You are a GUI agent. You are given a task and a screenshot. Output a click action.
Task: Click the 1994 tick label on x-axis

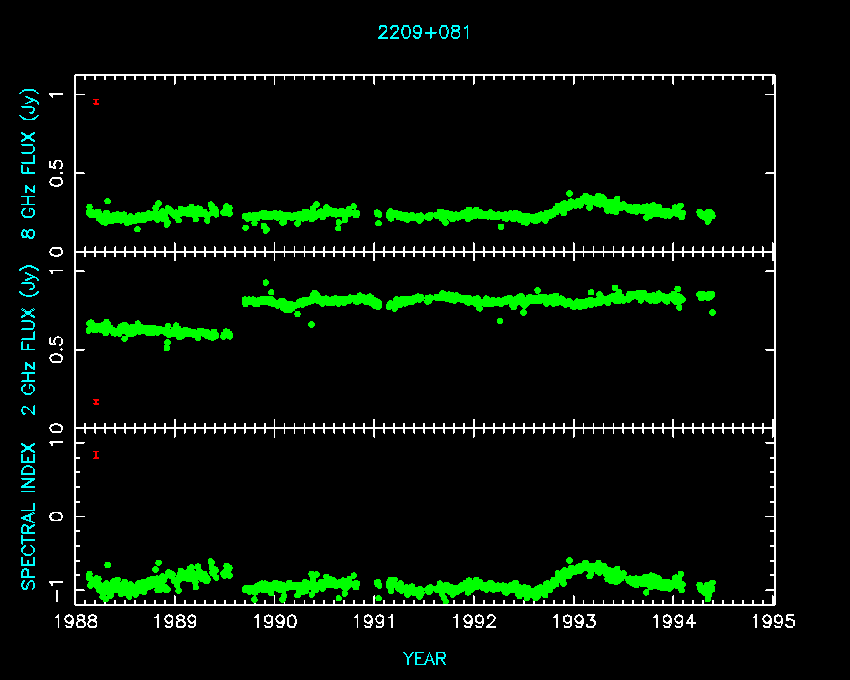pyautogui.click(x=675, y=622)
